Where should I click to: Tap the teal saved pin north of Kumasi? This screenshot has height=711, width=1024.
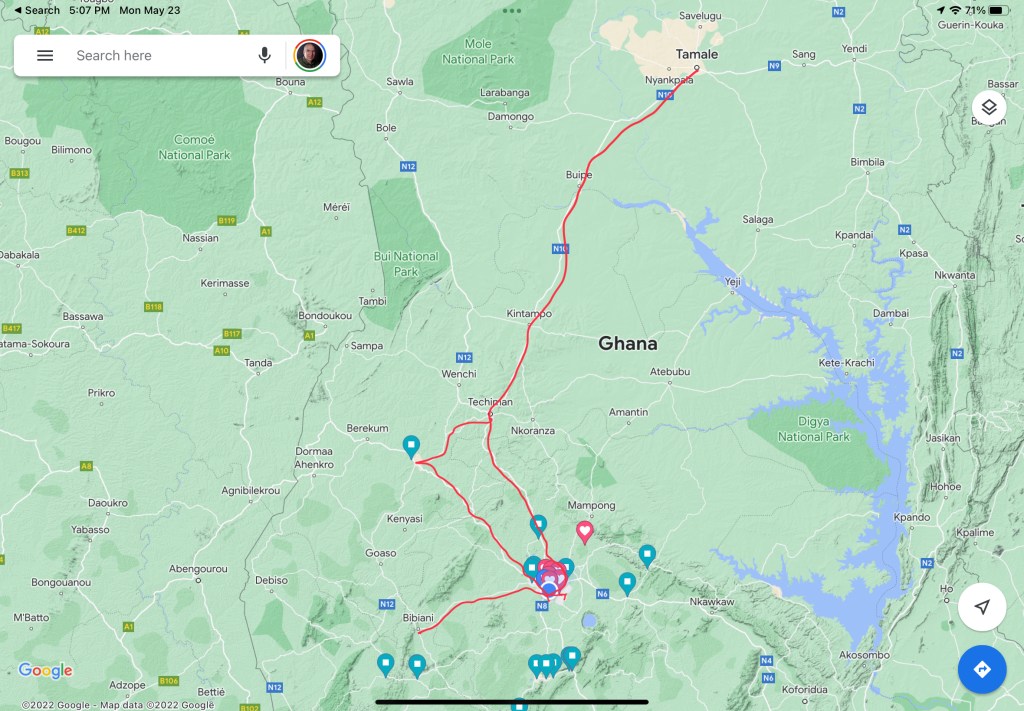coord(538,526)
